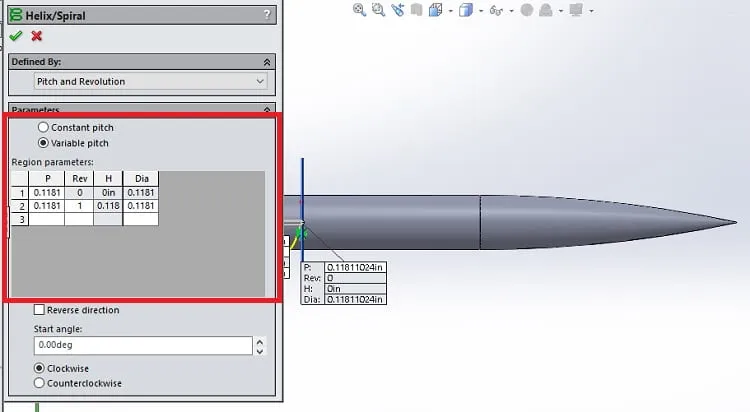750x412 pixels.
Task: Accept the helix with the green checkmark
Action: pos(16,36)
